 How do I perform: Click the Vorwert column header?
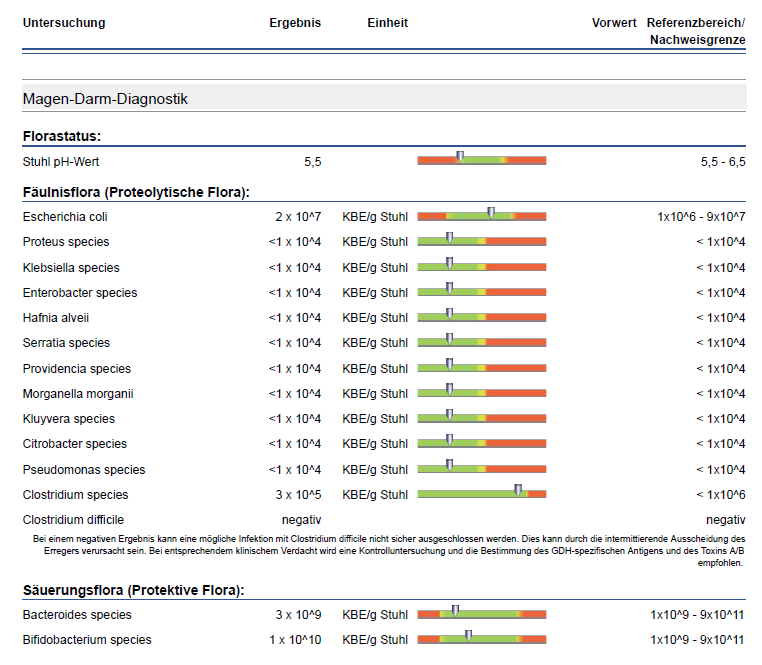(614, 23)
